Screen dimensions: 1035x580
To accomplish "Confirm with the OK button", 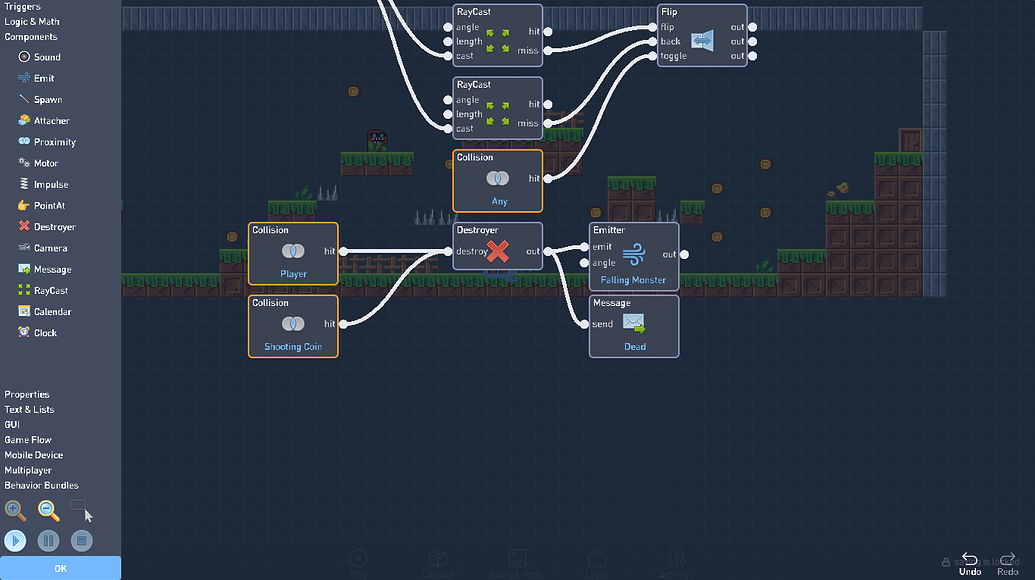I will 60,568.
